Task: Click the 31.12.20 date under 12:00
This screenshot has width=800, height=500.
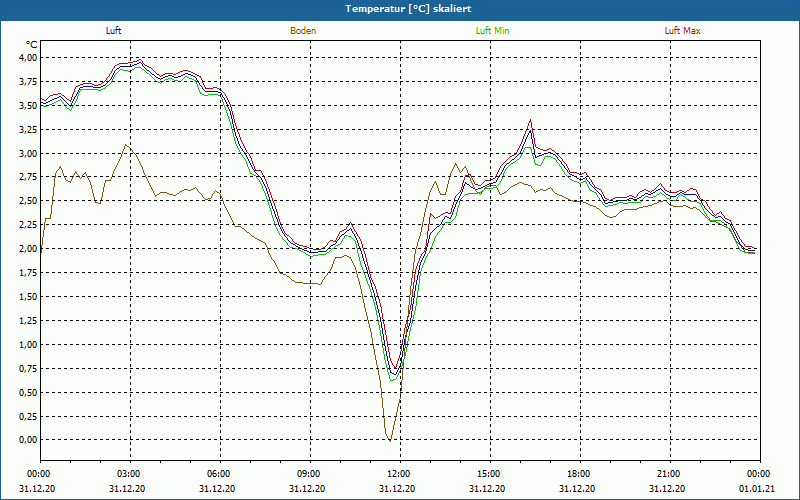Action: 396,489
